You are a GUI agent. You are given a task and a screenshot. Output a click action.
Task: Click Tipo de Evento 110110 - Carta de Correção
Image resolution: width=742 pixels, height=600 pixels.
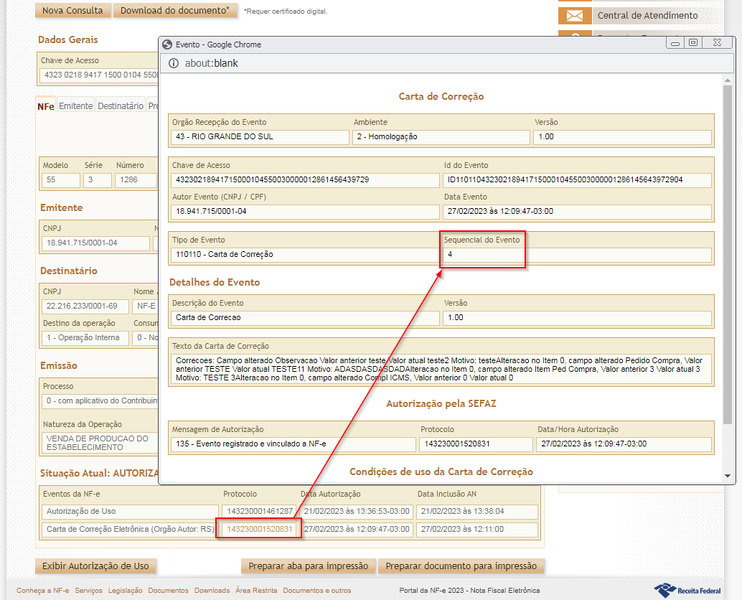(305, 255)
